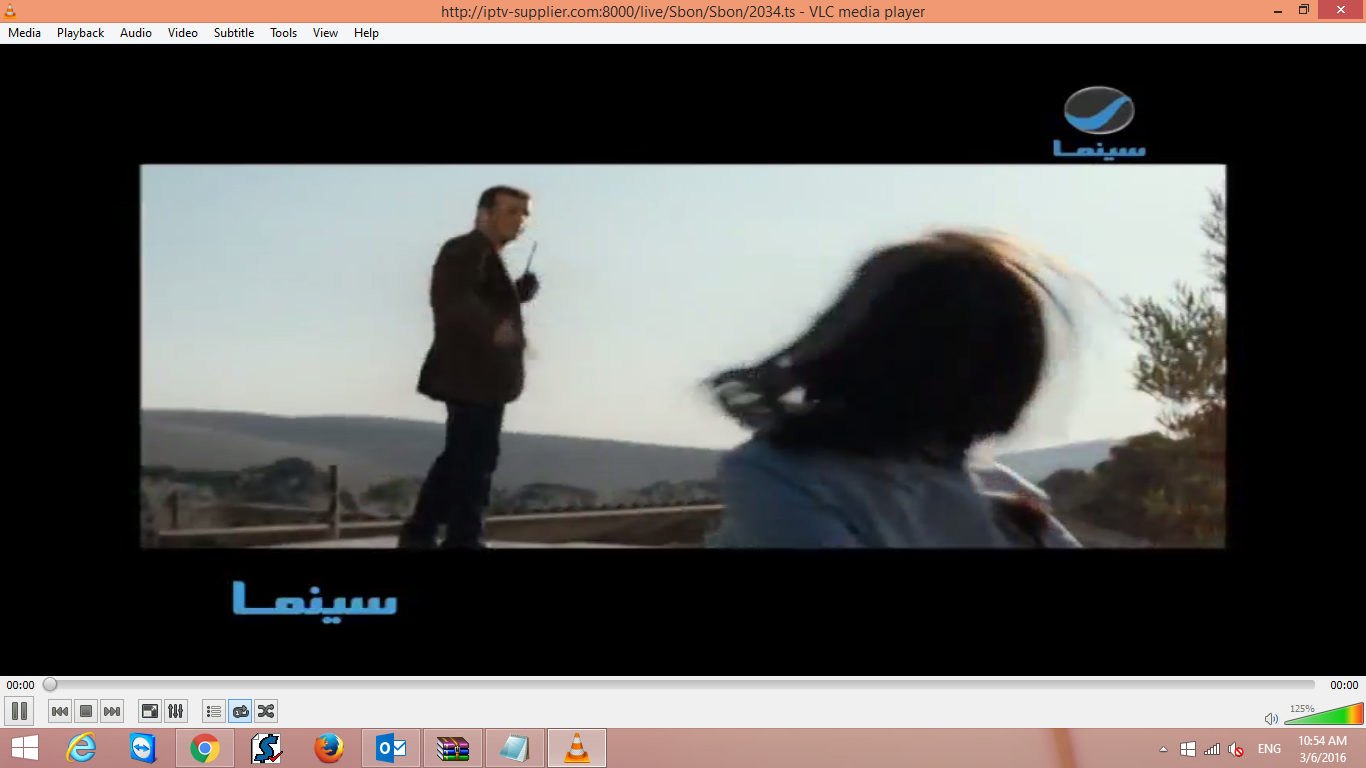Open WinRAR from taskbar

tap(453, 748)
